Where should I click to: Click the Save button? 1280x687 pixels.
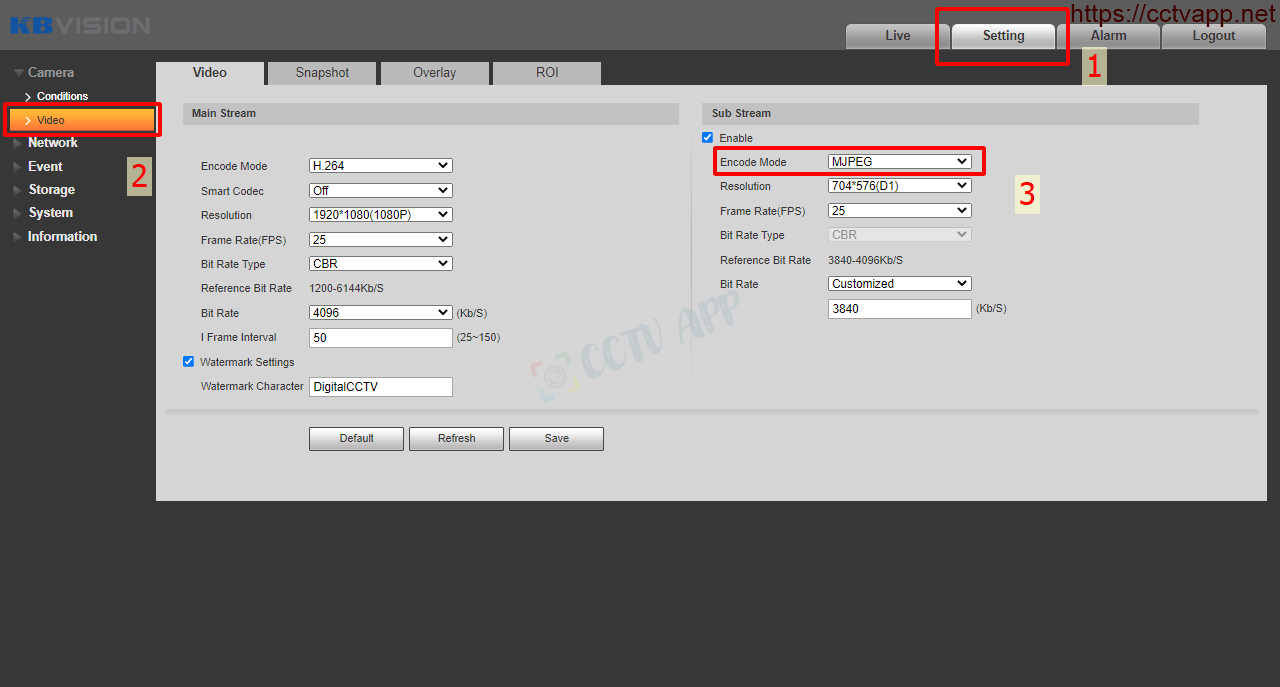click(556, 438)
